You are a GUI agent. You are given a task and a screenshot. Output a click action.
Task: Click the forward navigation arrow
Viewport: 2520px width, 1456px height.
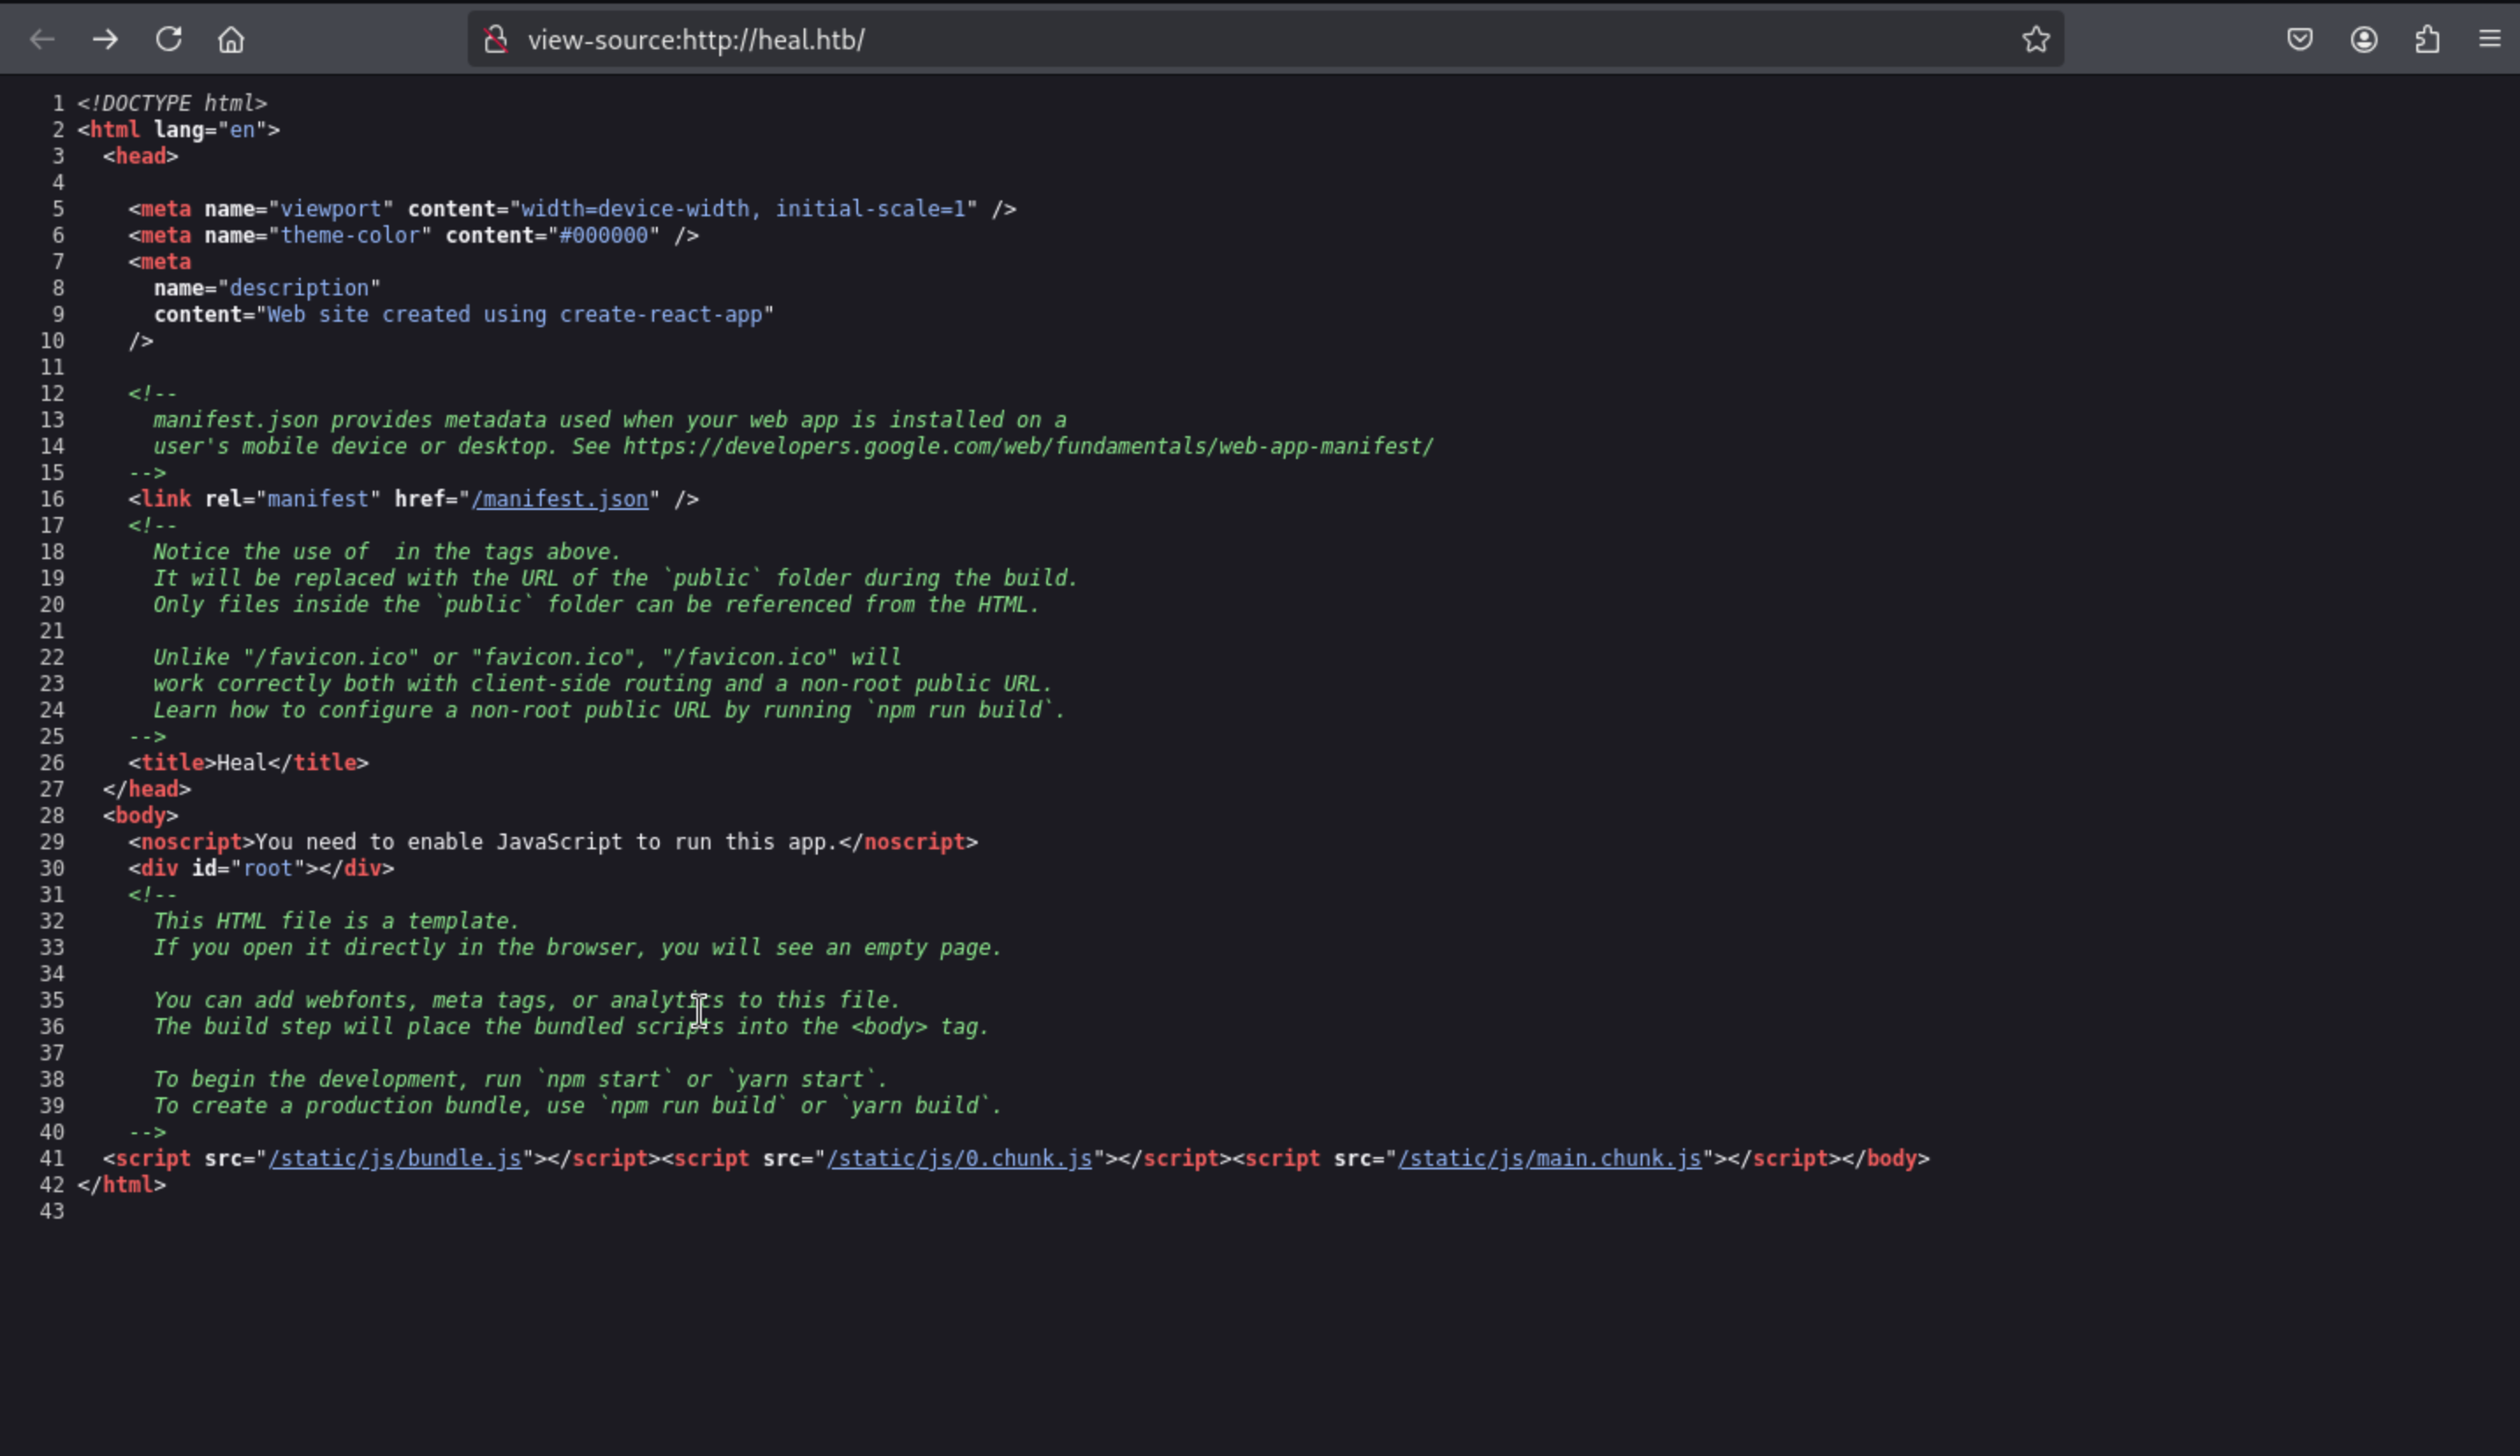[x=105, y=40]
